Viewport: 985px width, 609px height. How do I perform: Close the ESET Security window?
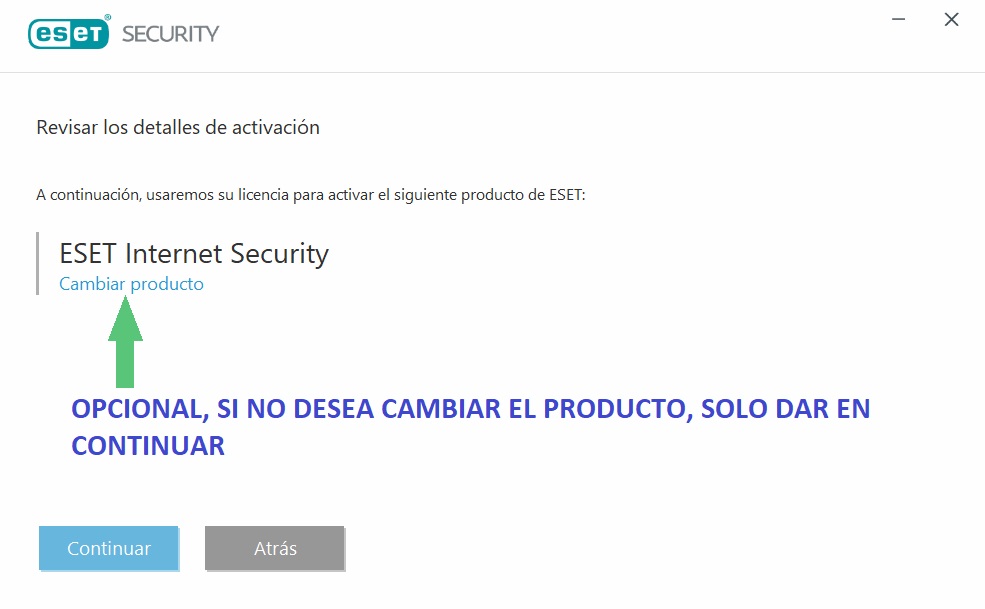click(951, 20)
